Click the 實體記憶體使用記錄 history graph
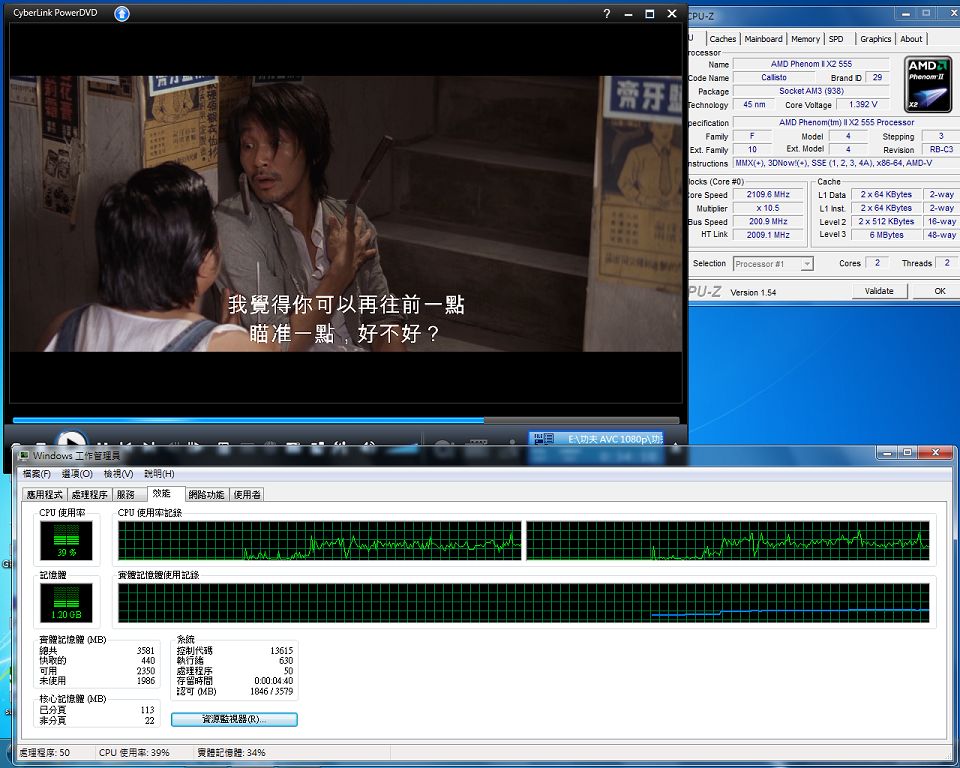Viewport: 960px width, 768px height. [523, 603]
